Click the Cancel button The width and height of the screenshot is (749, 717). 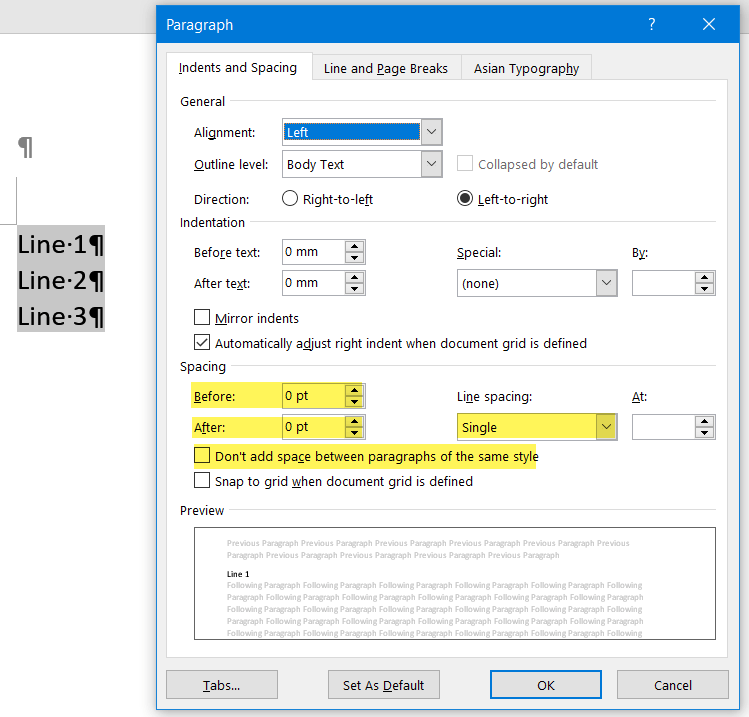tap(673, 685)
